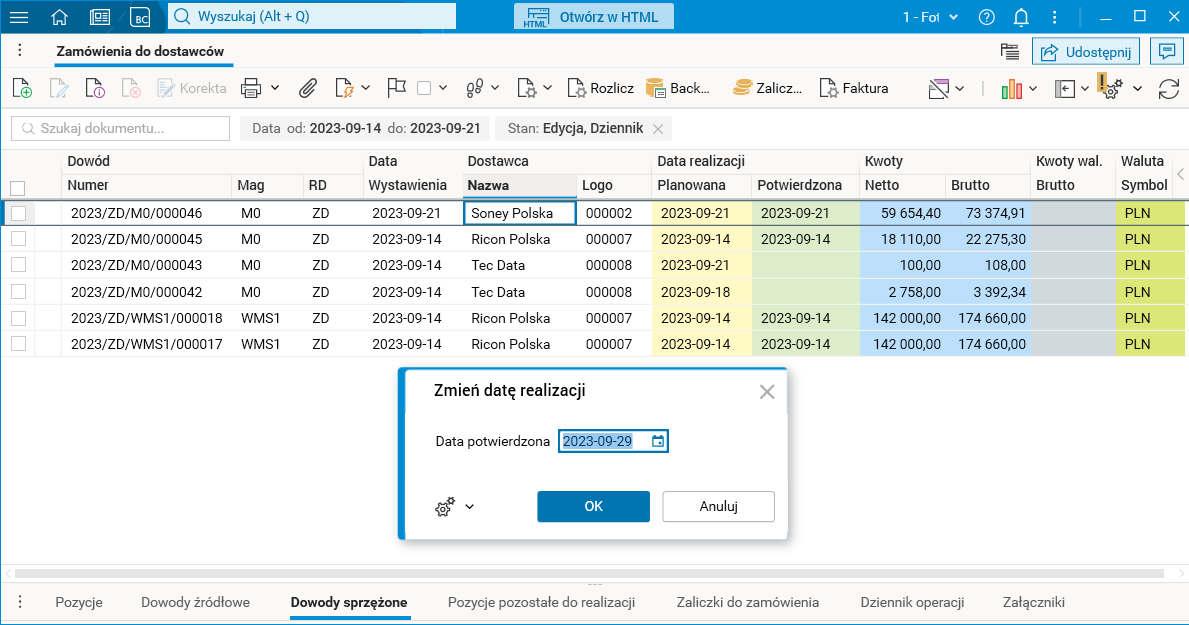Open the Dziennik operacji tab
The height and width of the screenshot is (625, 1189).
[x=912, y=602]
